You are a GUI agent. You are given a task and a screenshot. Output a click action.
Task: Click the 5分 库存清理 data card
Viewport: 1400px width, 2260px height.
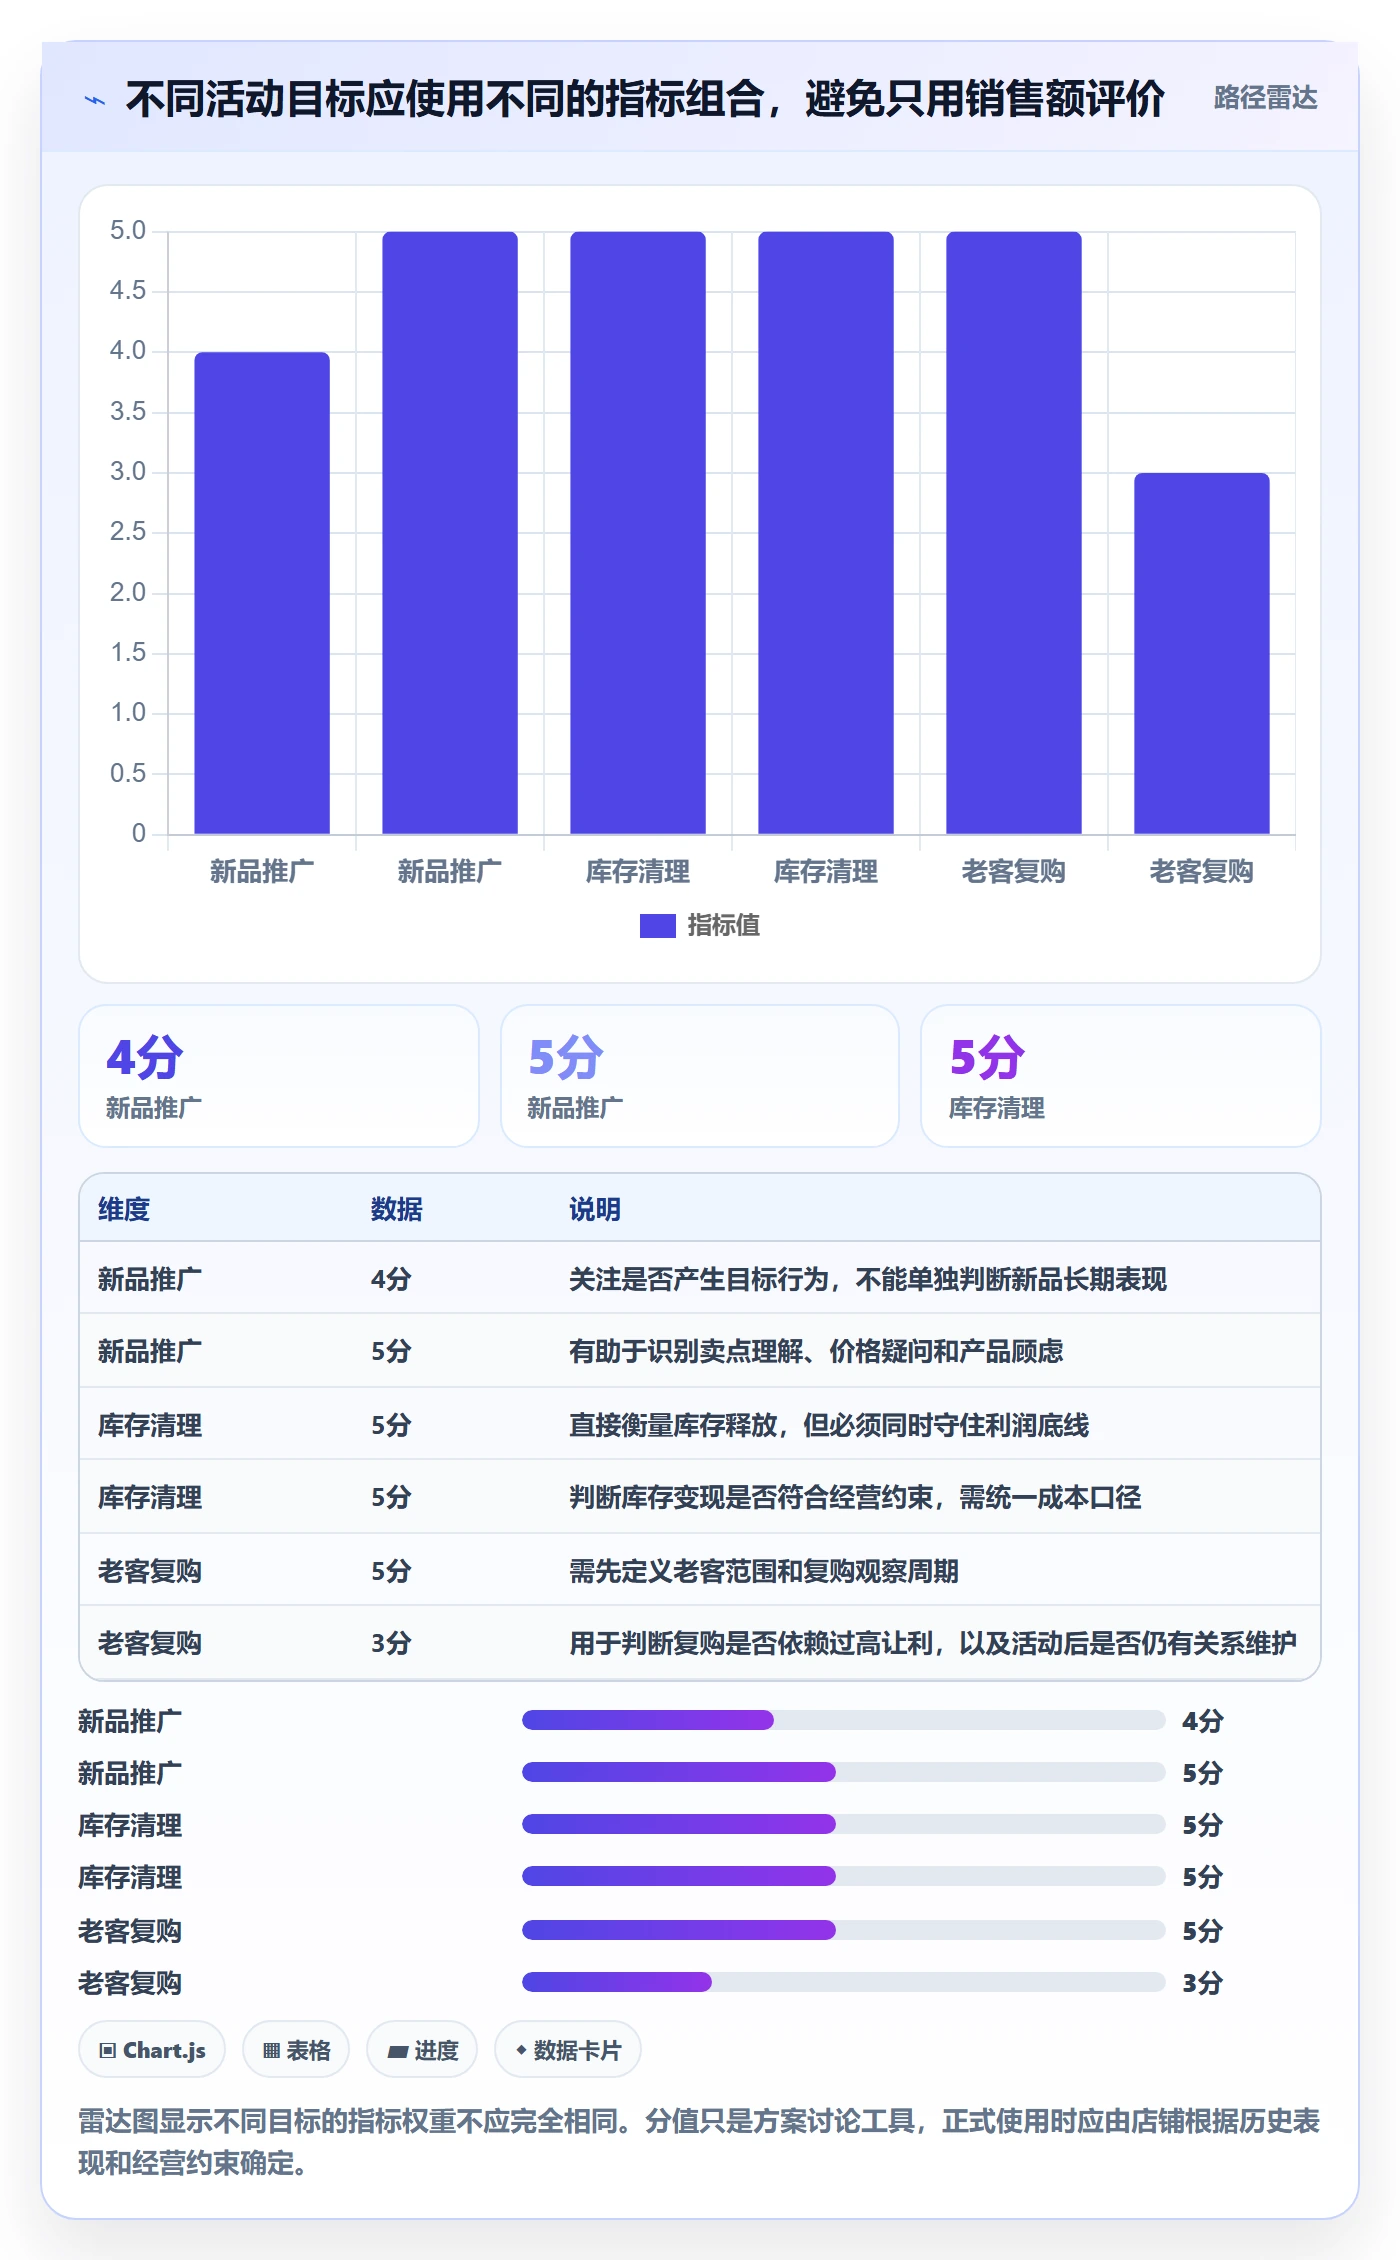tap(1121, 1076)
